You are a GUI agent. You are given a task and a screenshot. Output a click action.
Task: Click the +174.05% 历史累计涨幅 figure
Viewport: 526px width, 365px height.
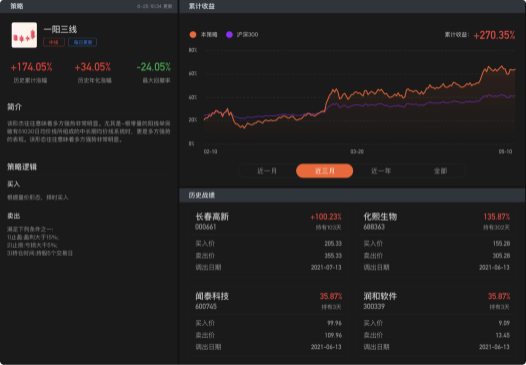pyautogui.click(x=31, y=67)
